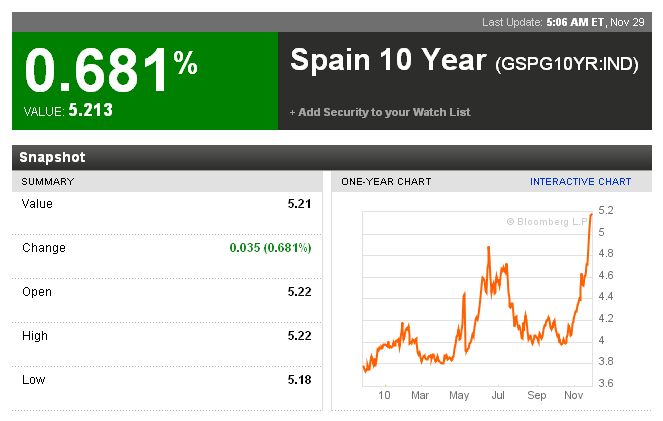
Task: Select the Open row showing 5.22
Action: (x=166, y=292)
